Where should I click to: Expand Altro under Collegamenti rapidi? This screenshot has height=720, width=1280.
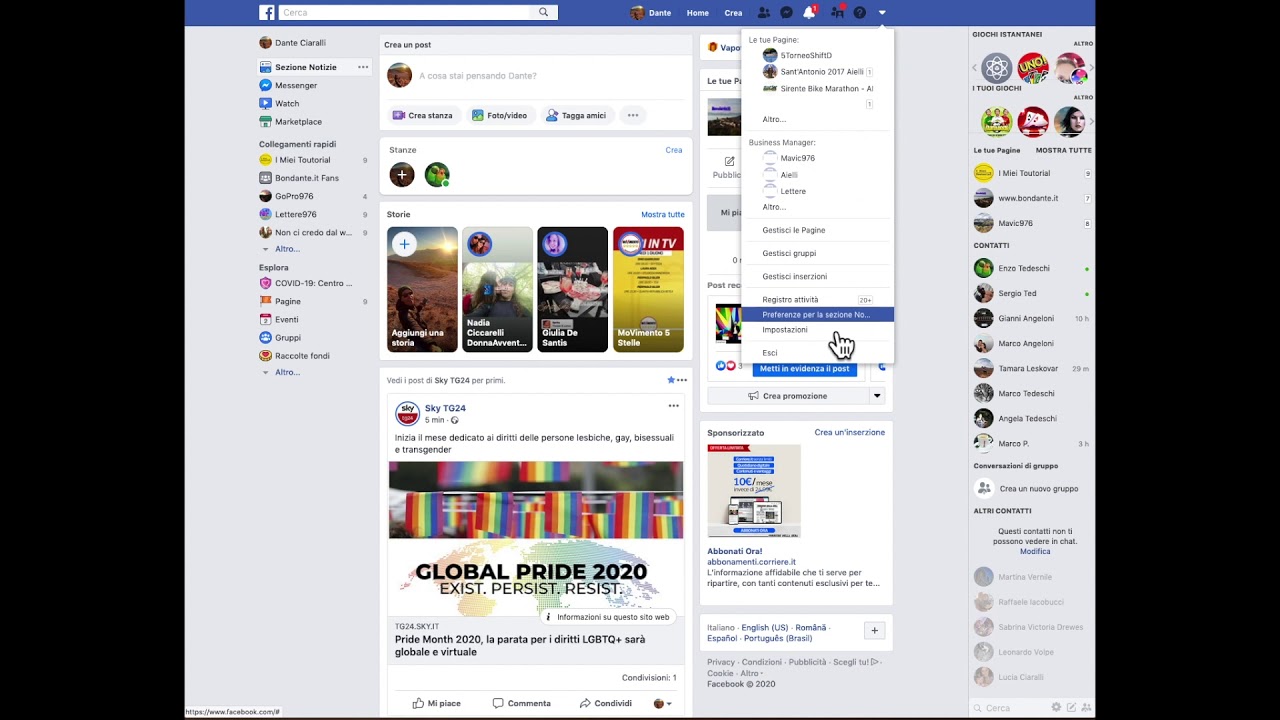[287, 249]
